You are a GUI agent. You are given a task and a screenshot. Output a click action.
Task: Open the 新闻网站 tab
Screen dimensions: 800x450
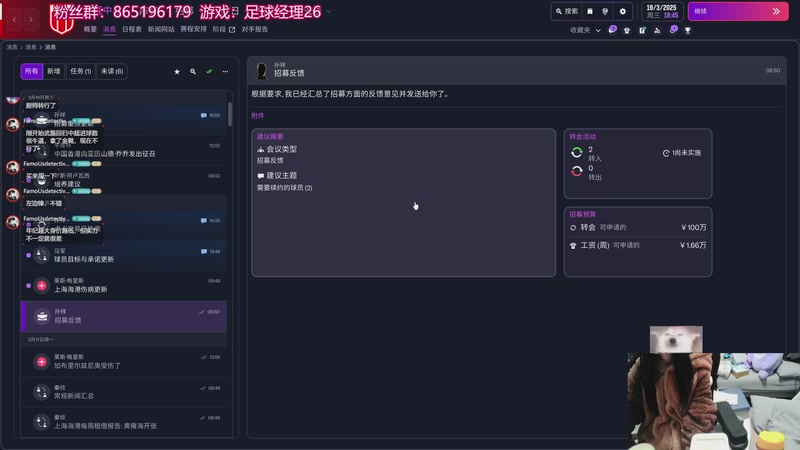161,29
